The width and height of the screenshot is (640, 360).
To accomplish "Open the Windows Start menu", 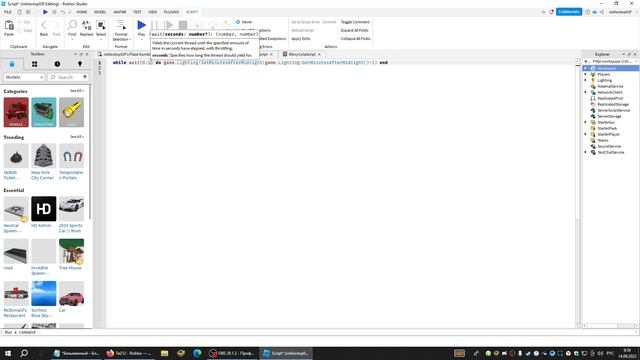I will (8, 353).
